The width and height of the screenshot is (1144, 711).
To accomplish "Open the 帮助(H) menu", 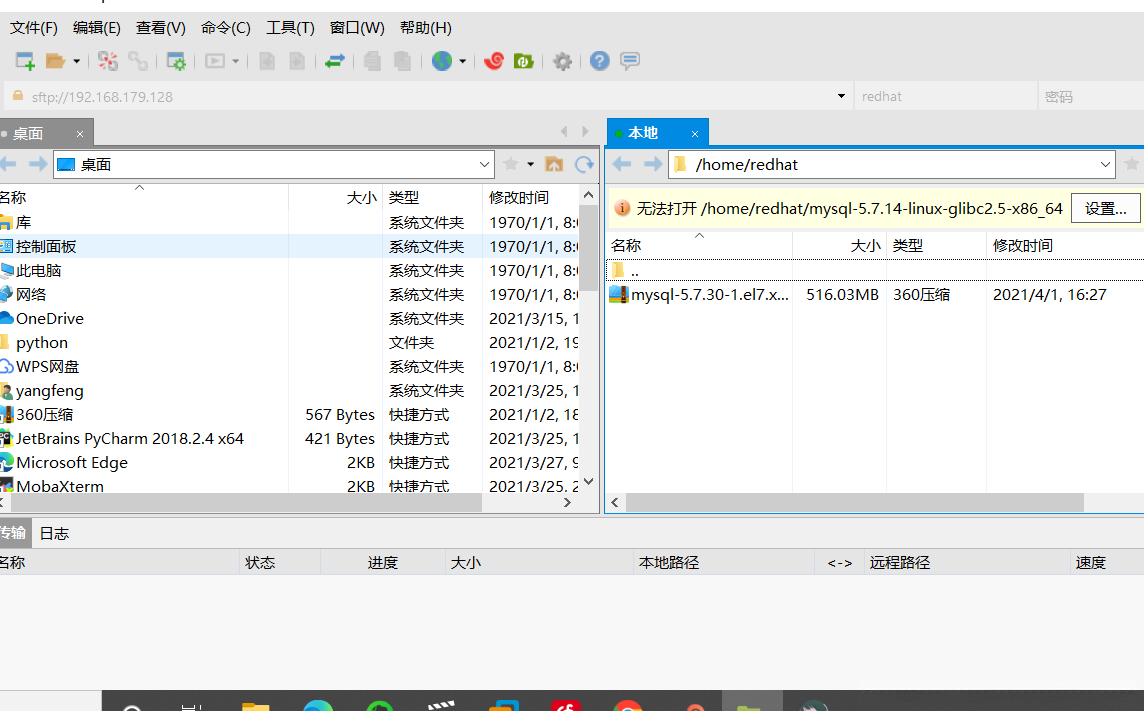I will [x=425, y=28].
